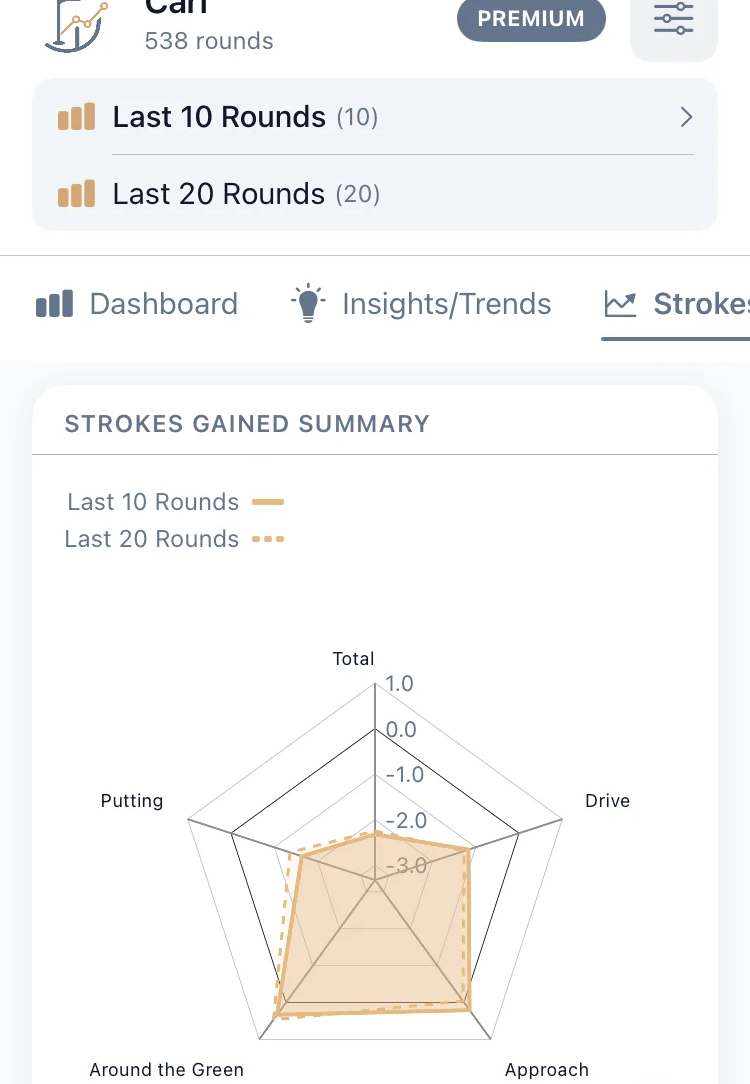The width and height of the screenshot is (750, 1084).
Task: Click the dotted legend line swatch
Action: click(x=267, y=539)
